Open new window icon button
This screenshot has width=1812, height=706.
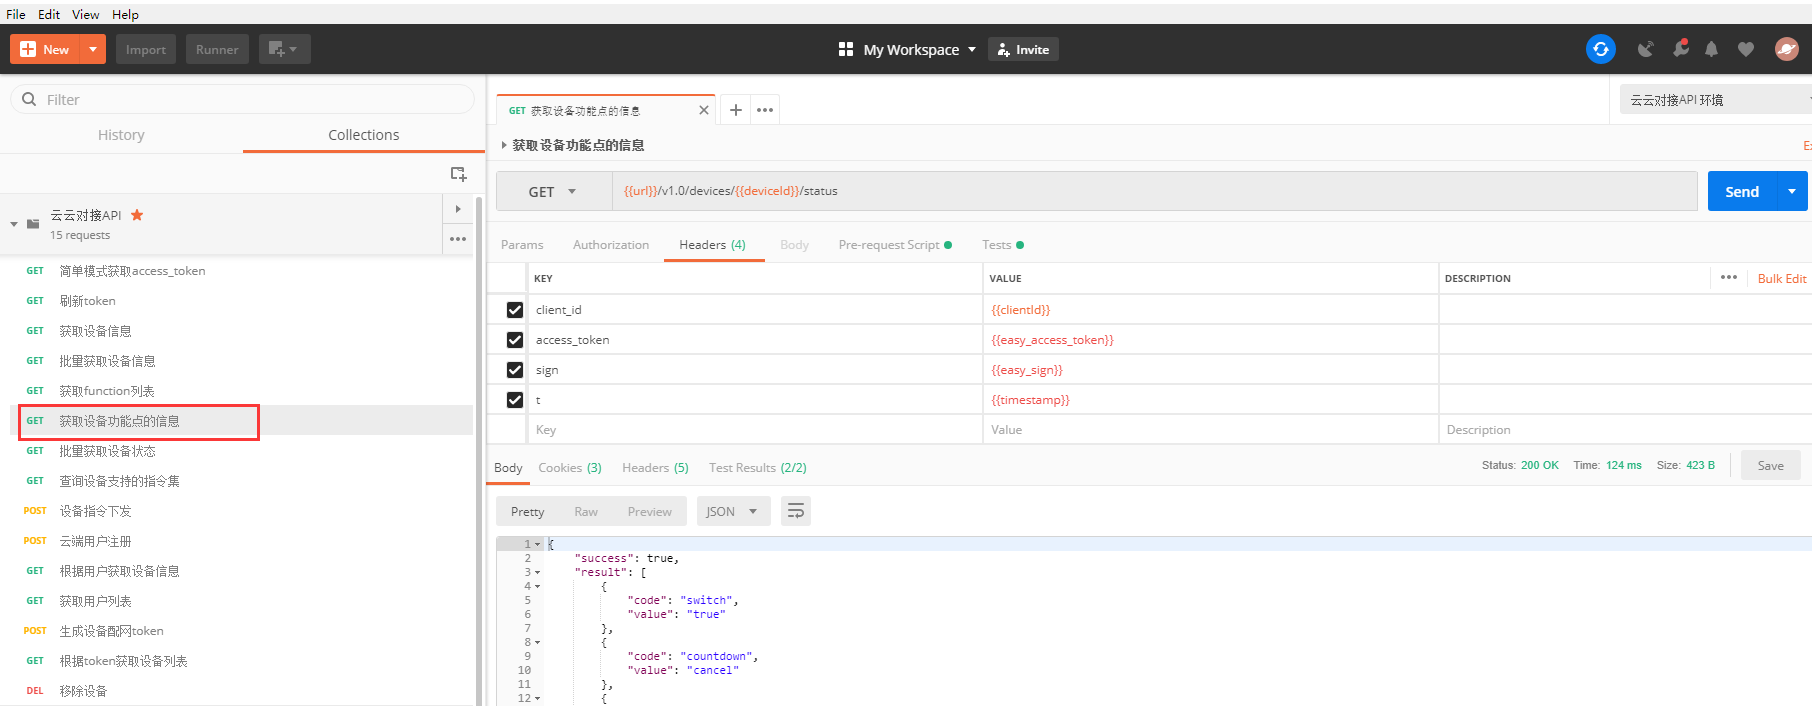click(284, 49)
